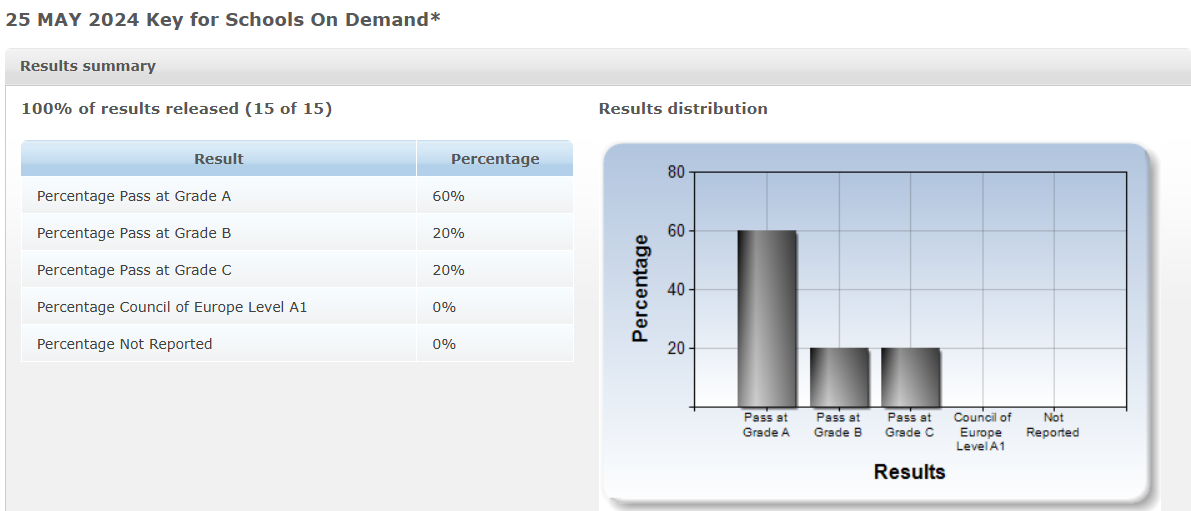Click the Pass at Grade C chart bar
The image size is (1191, 511).
point(910,377)
